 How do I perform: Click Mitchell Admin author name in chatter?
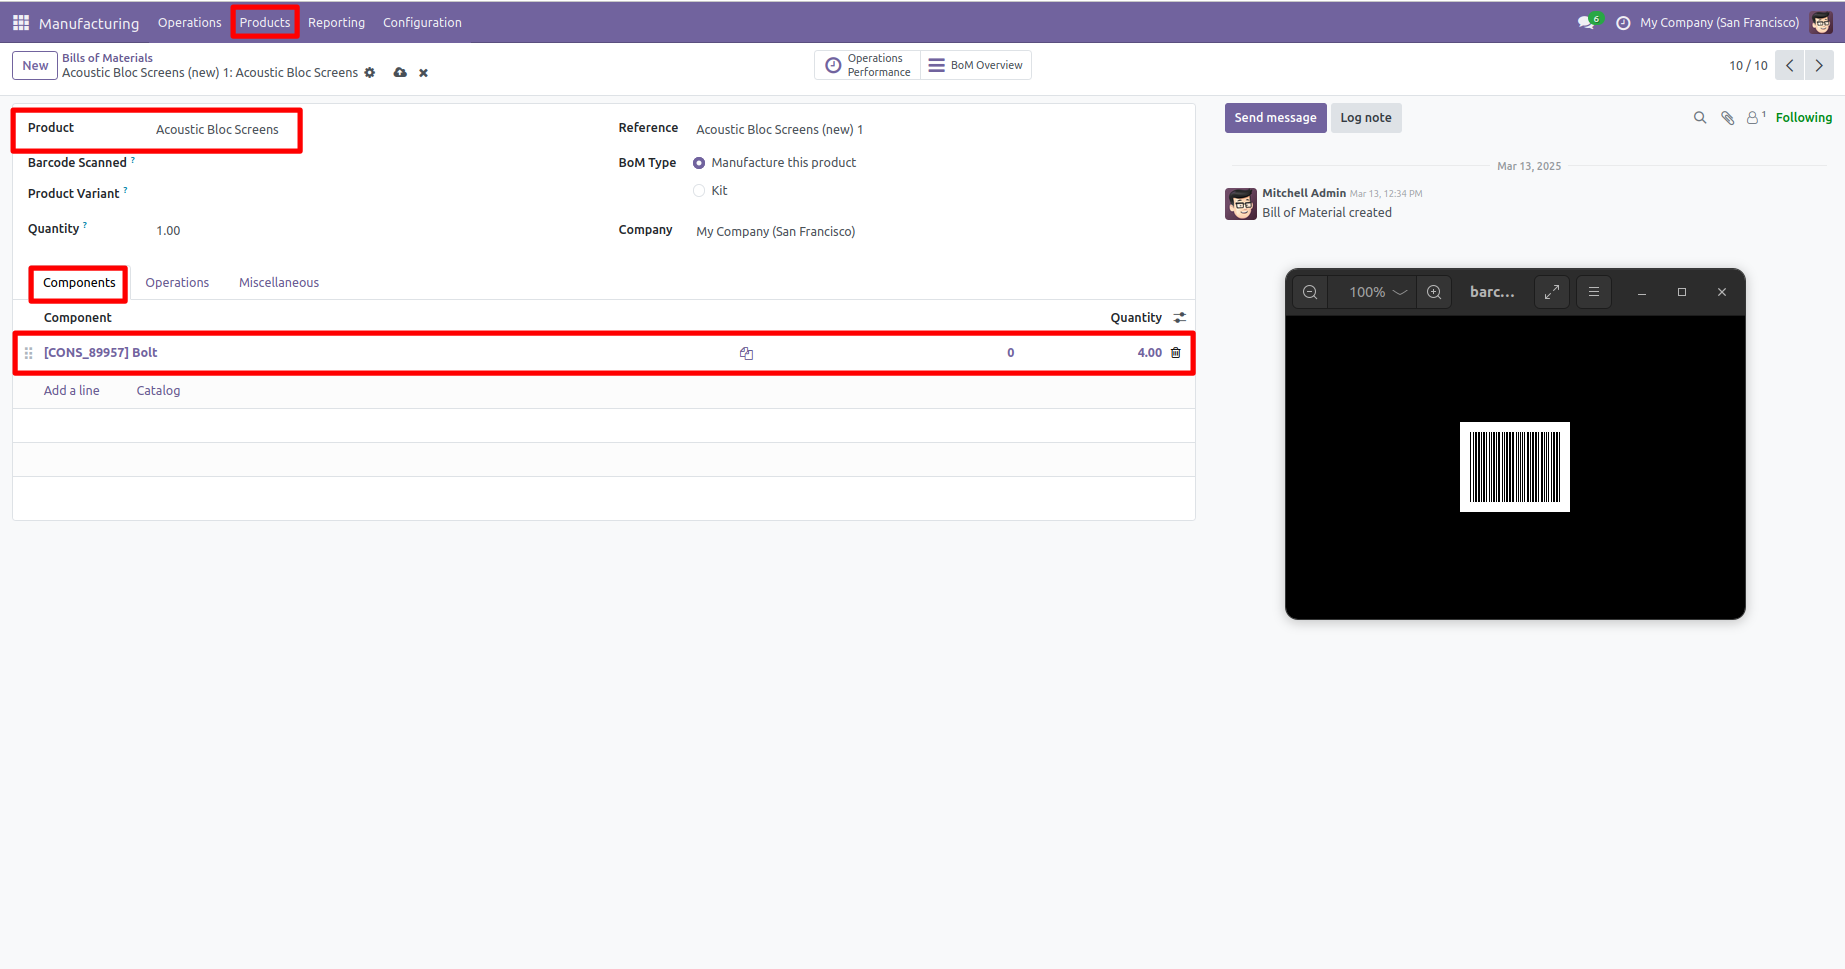point(1304,193)
